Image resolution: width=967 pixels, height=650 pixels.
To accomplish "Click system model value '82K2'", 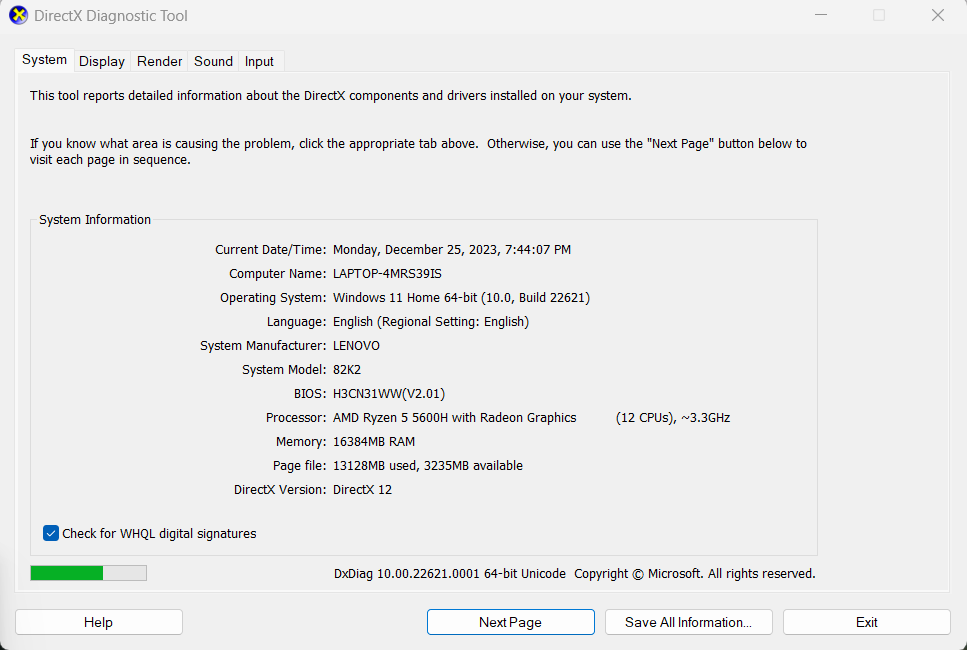I will click(x=347, y=370).
